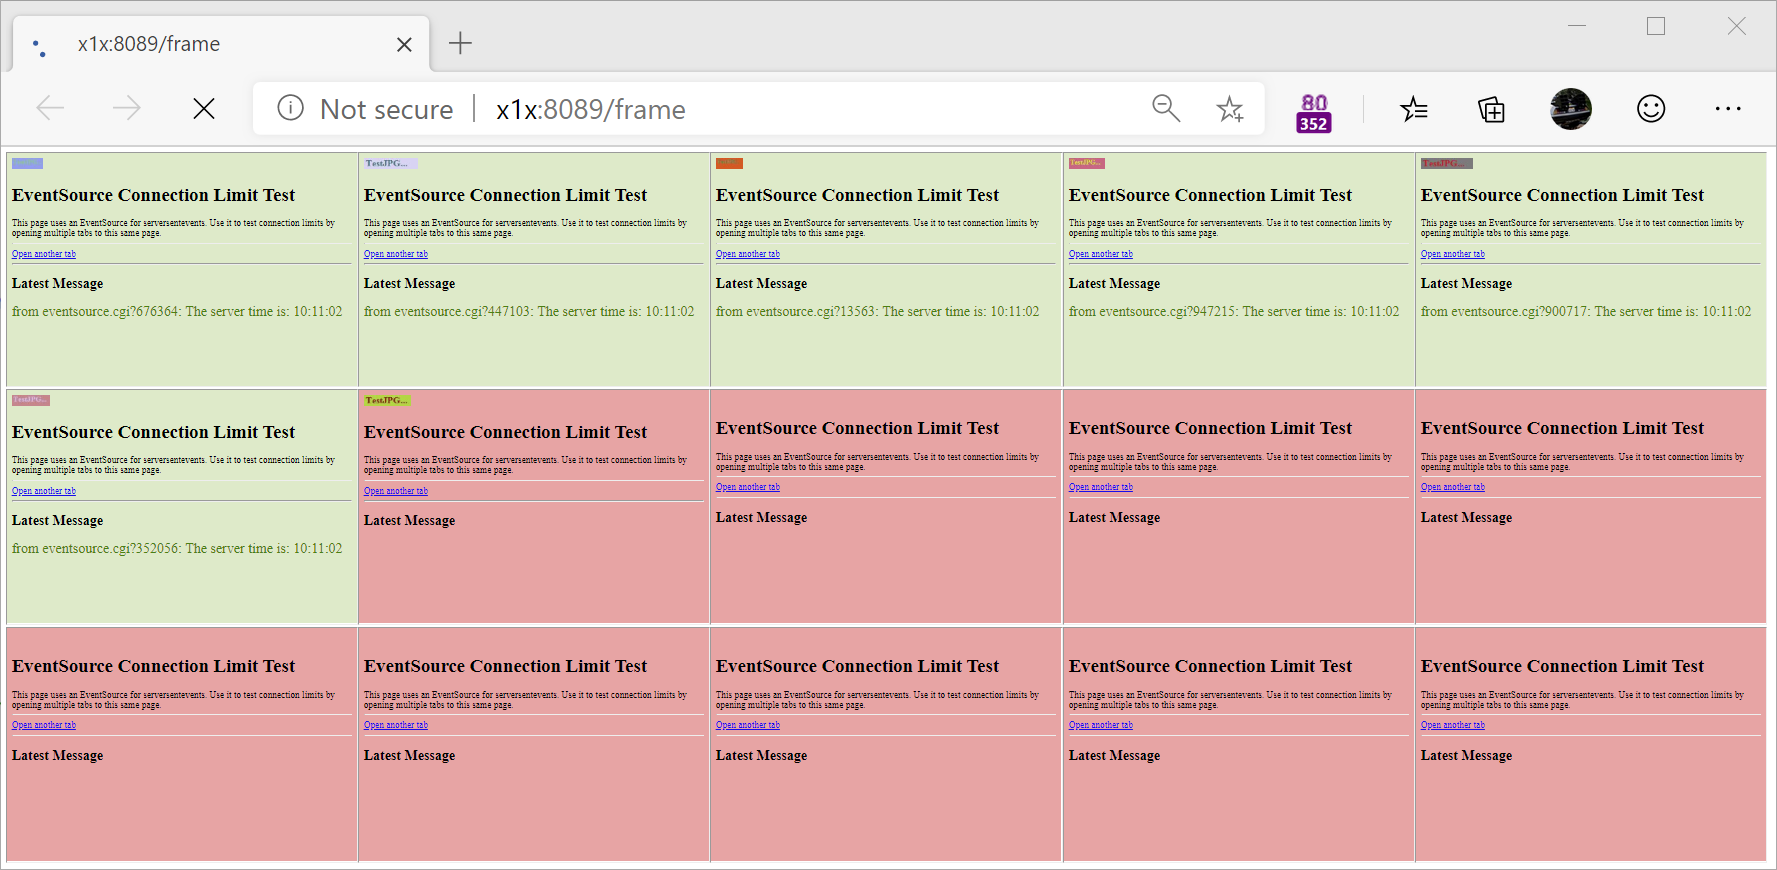Click the address bar URL x1x:8089/frame
This screenshot has height=870, width=1777.
590,109
